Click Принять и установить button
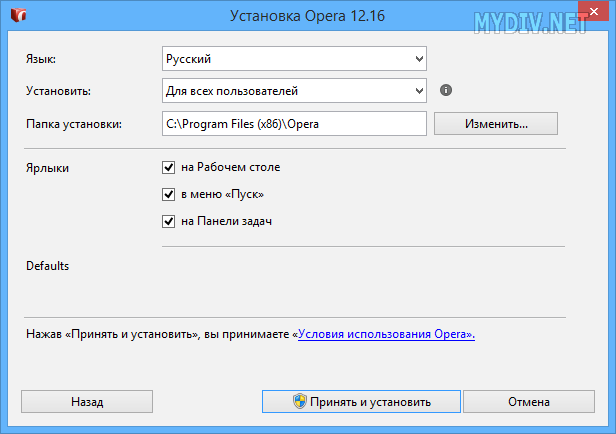The width and height of the screenshot is (616, 434). tap(361, 401)
